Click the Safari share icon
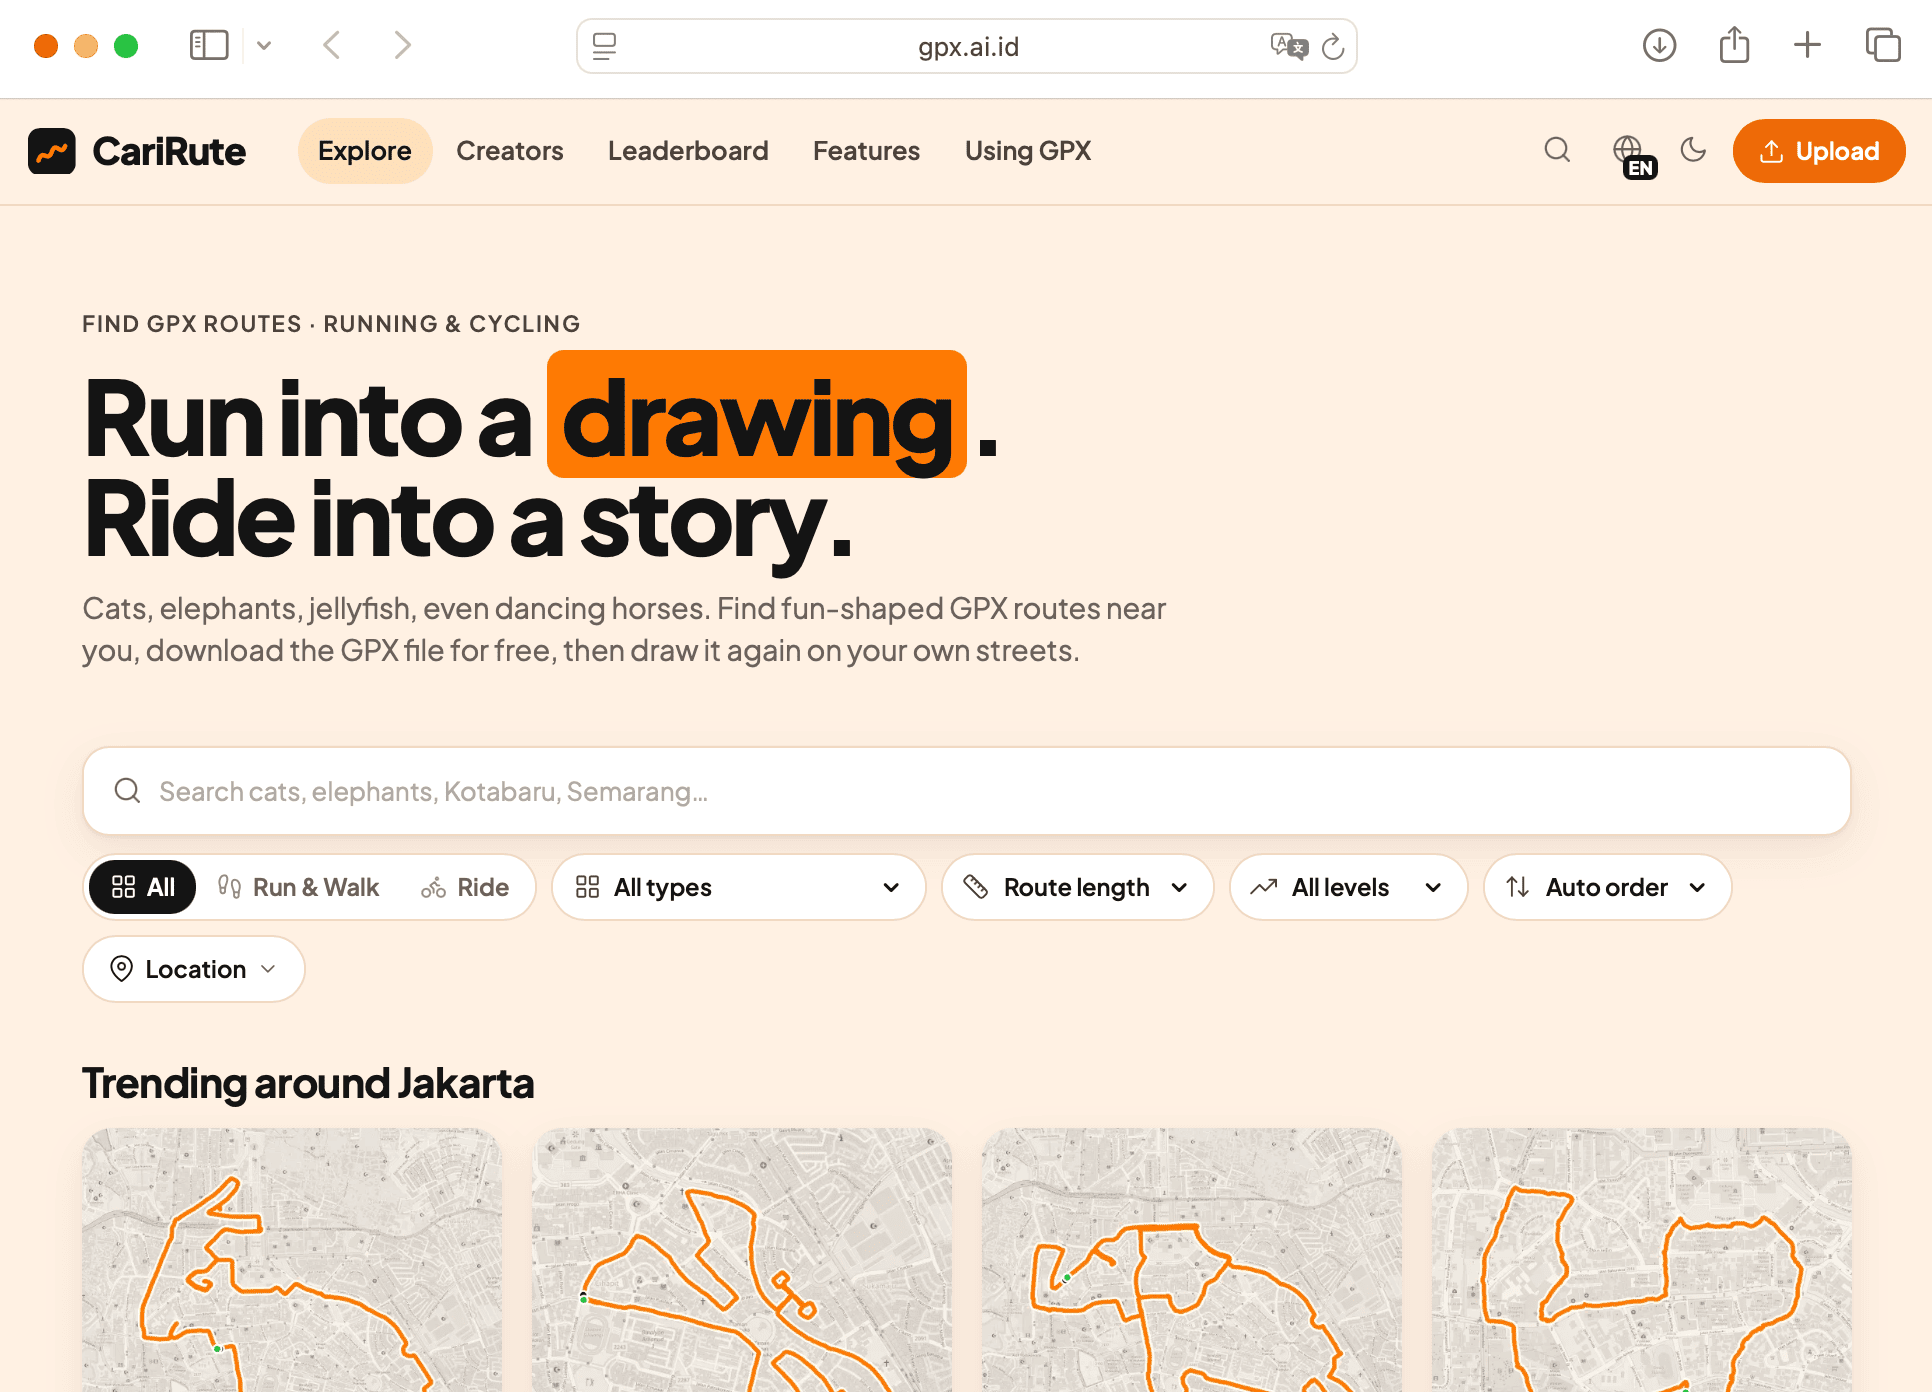This screenshot has height=1392, width=1932. pos(1734,45)
